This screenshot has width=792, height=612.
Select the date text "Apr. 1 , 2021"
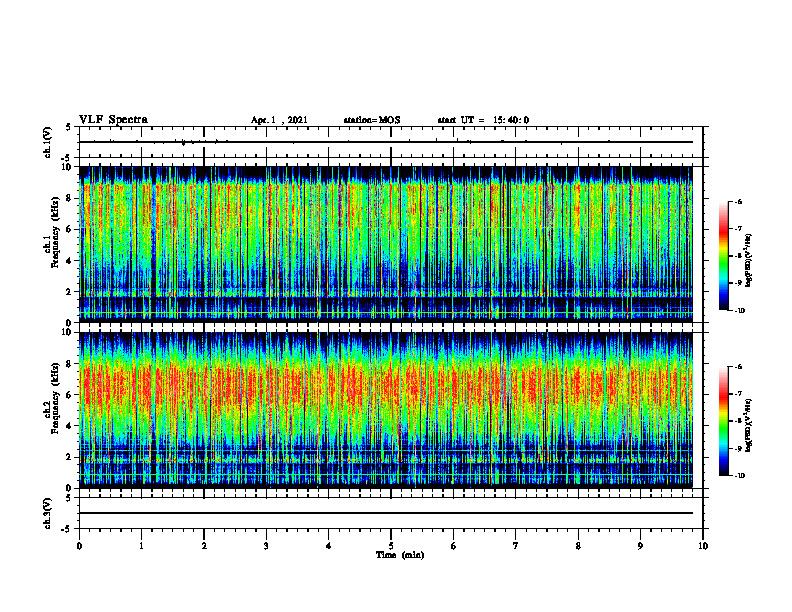click(279, 120)
